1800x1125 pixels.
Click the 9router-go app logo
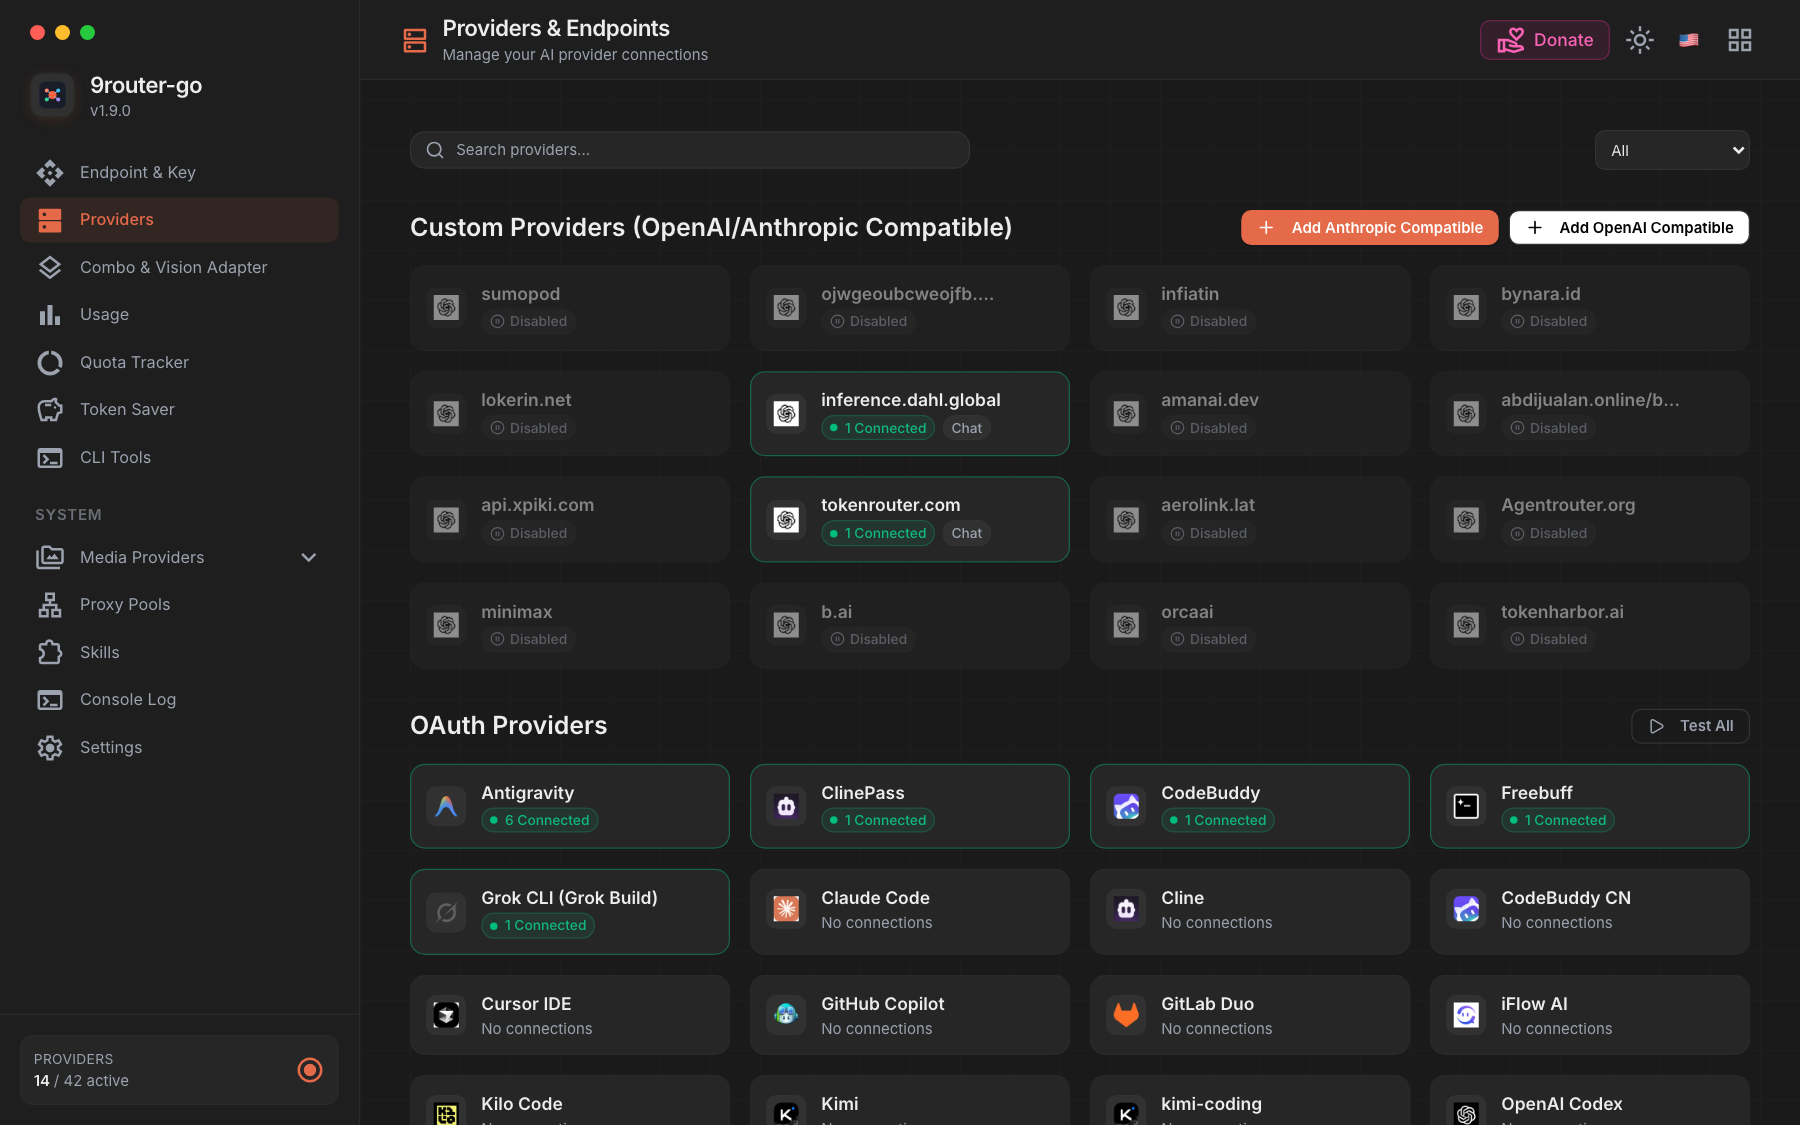(52, 95)
